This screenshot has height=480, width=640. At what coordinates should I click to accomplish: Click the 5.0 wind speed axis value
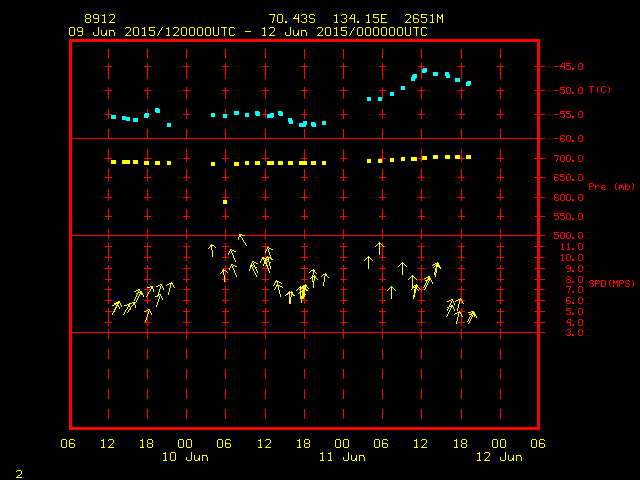coord(574,311)
